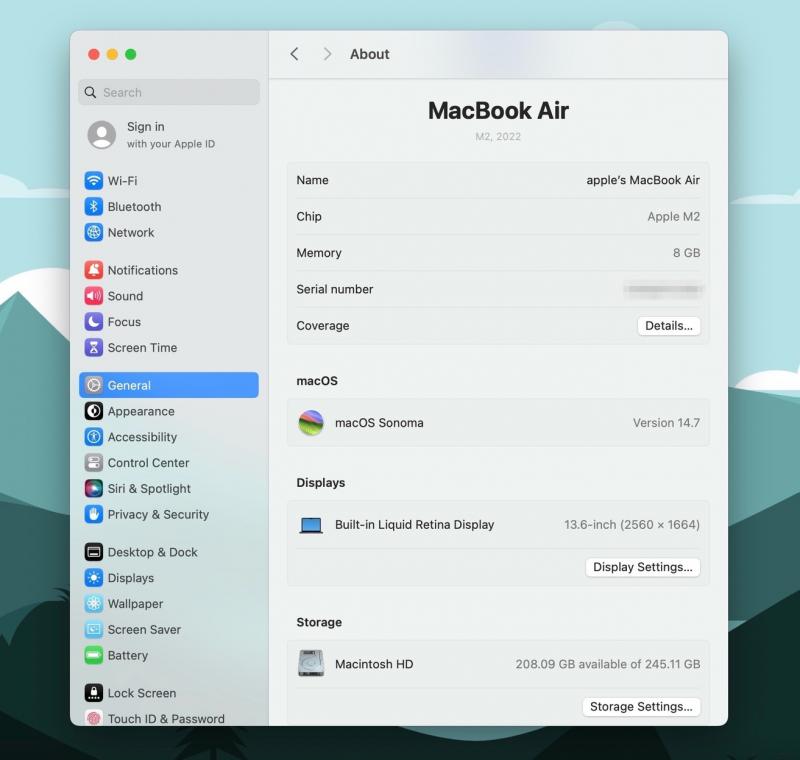The height and width of the screenshot is (760, 800).
Task: Select the Wallpaper flower icon
Action: 93,603
